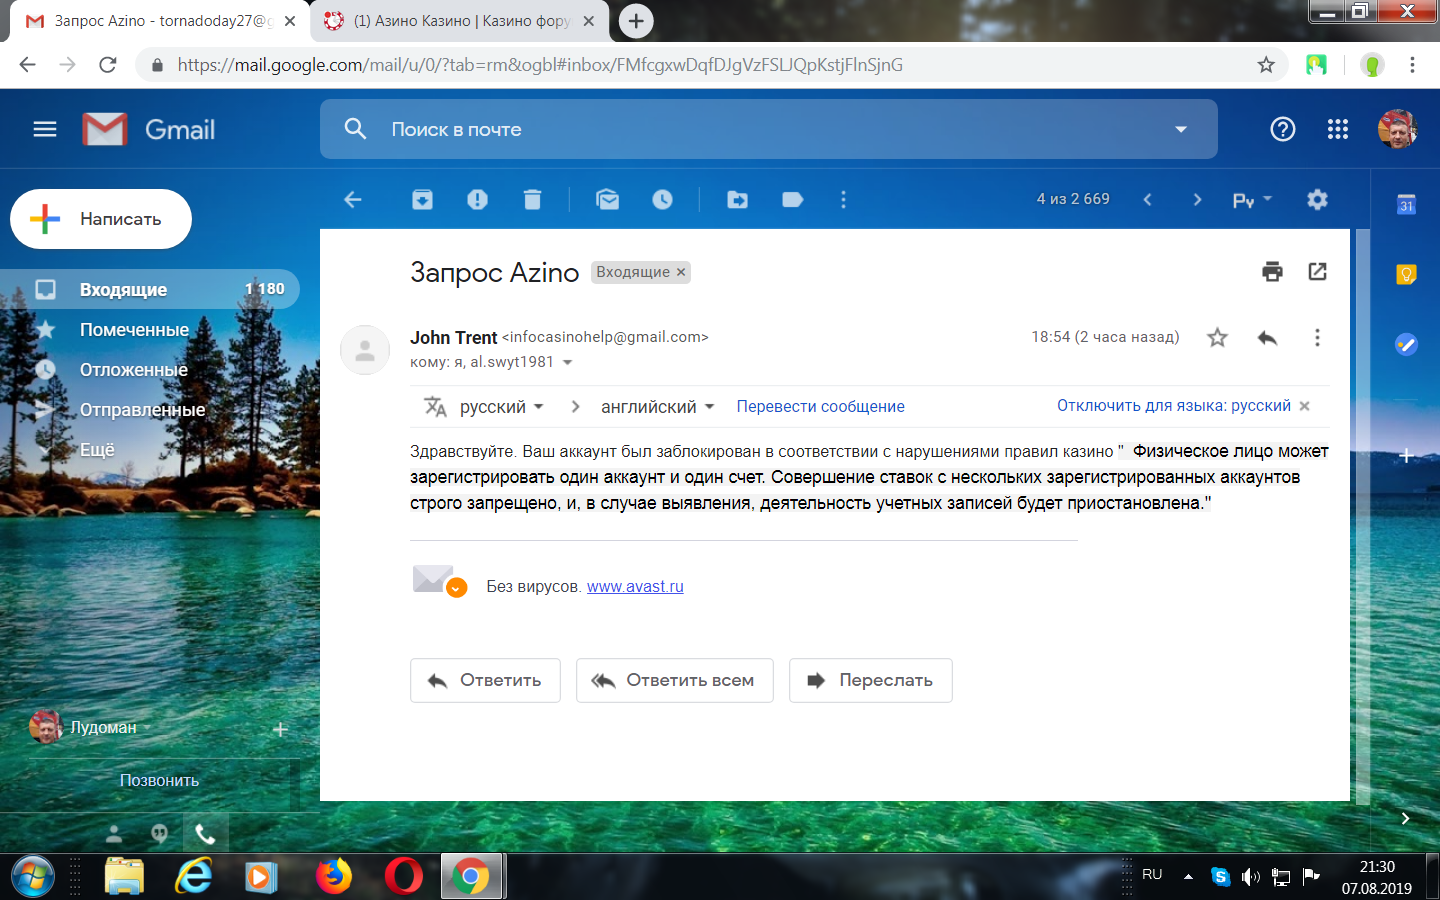
Task: Open the Google apps grid
Action: pos(1338,129)
